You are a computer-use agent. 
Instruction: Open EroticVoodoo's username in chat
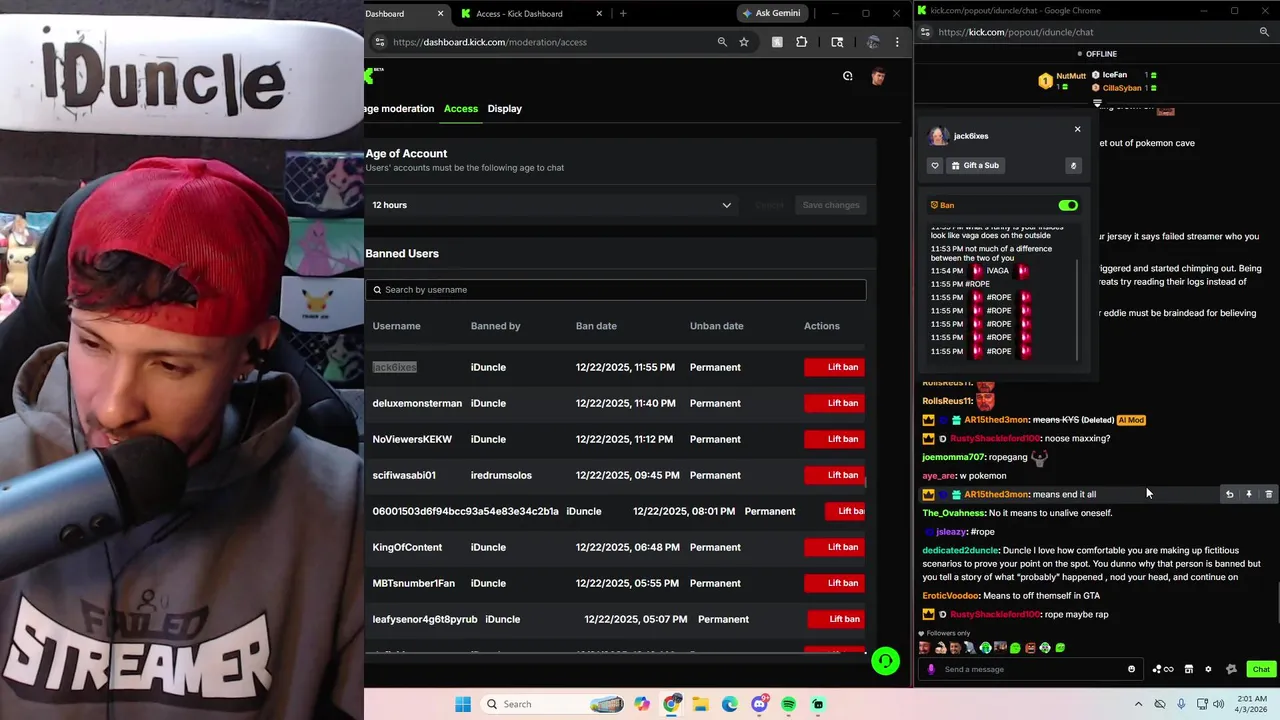[x=950, y=596]
